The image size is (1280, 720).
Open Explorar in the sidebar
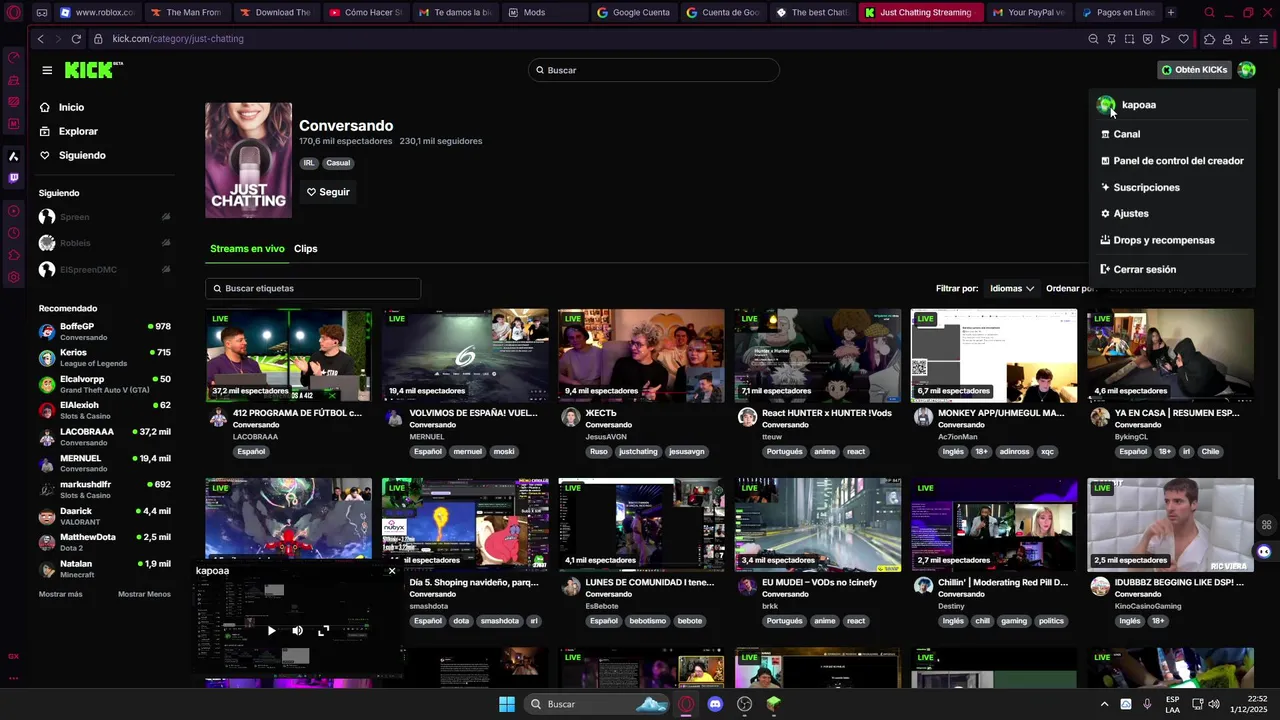point(78,131)
